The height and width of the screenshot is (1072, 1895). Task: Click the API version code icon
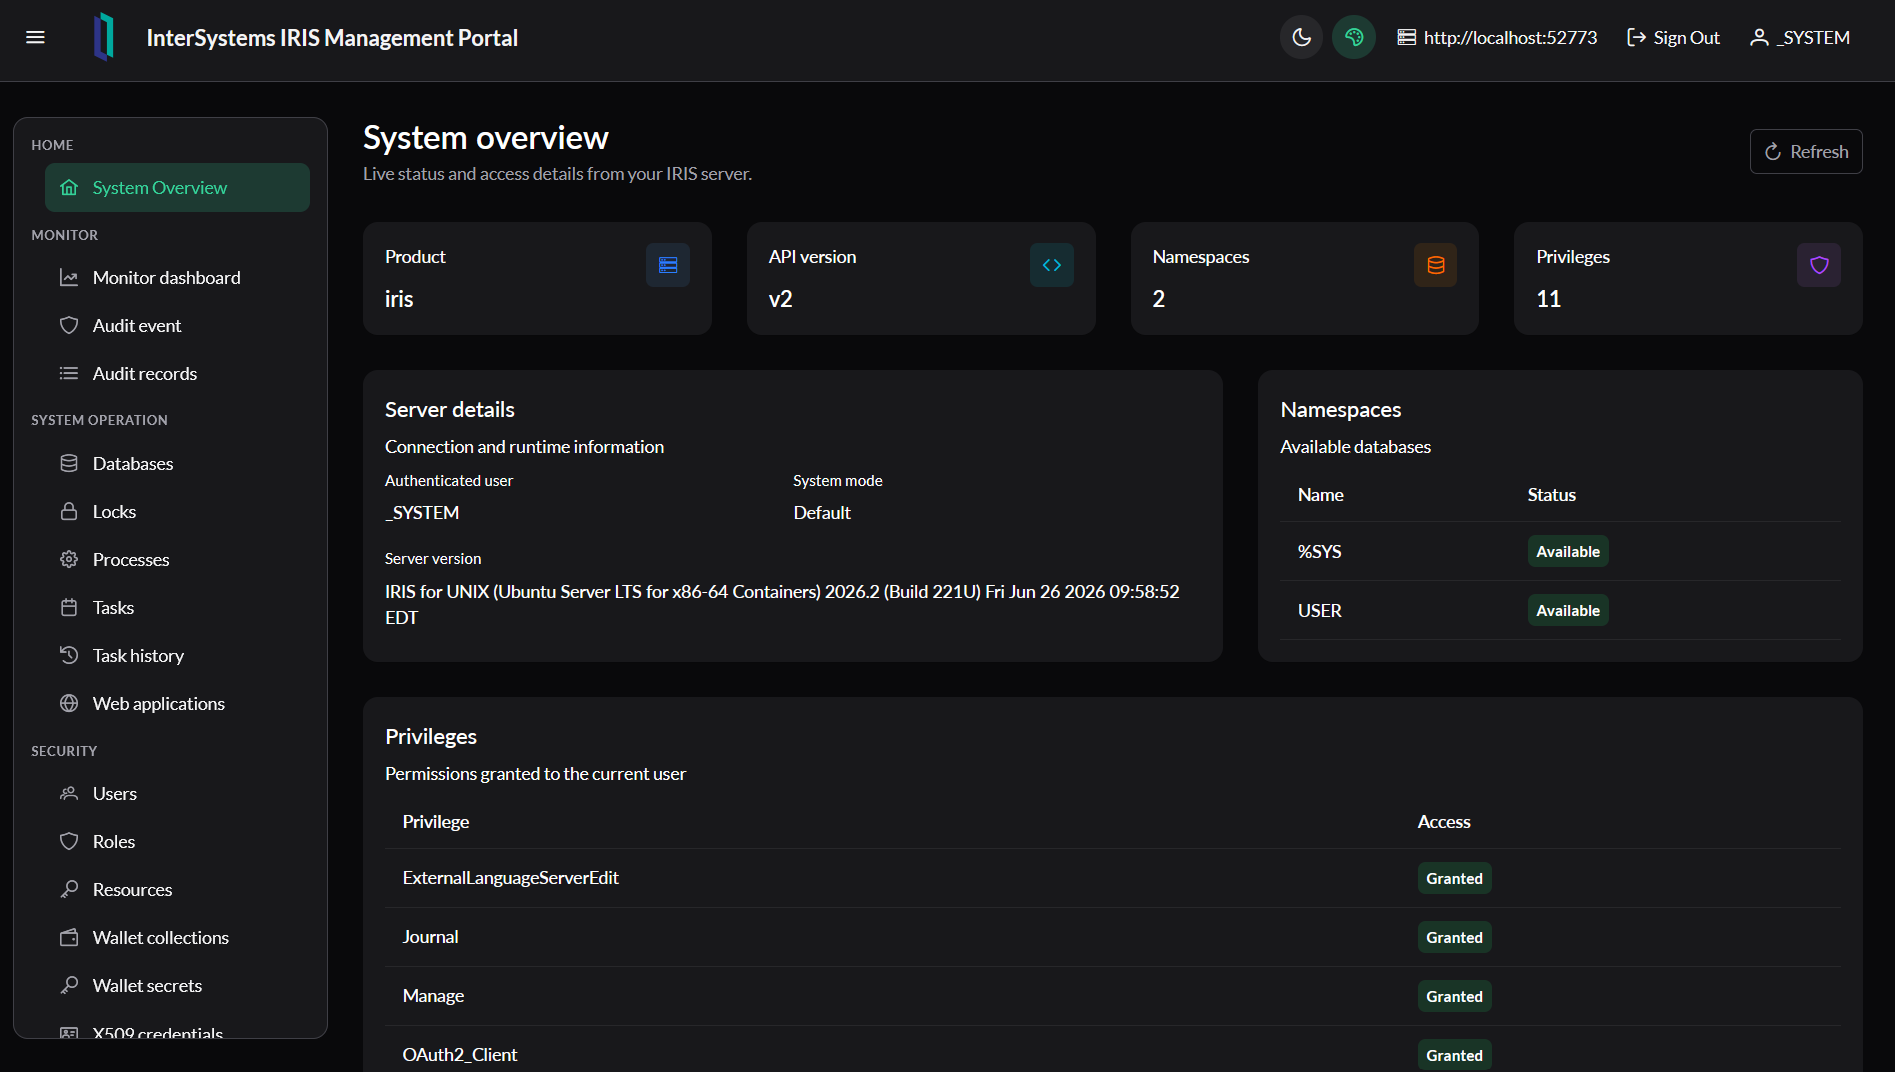click(1052, 265)
